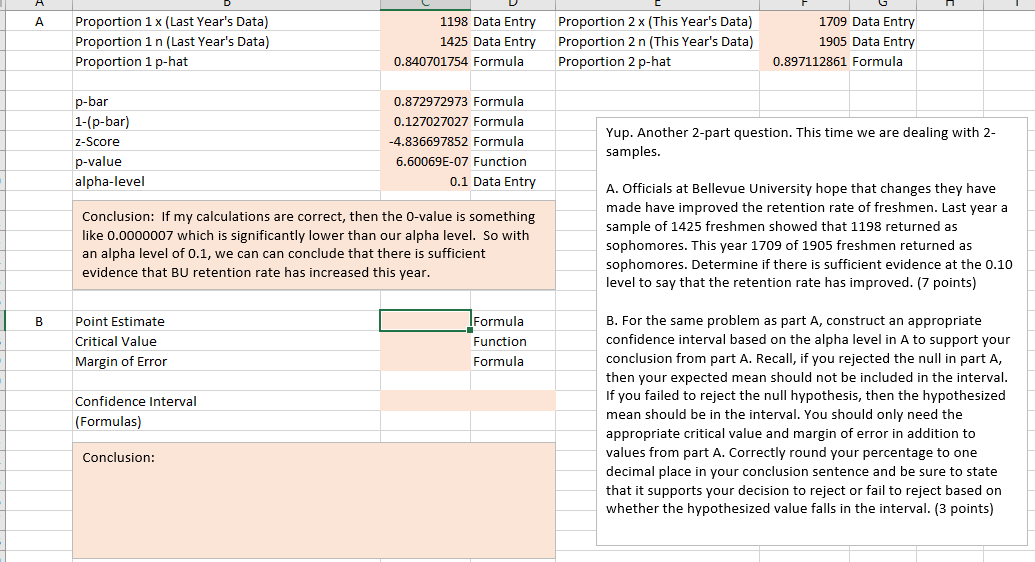Image resolution: width=1035 pixels, height=562 pixels.
Task: Click the Critical Value entry cell
Action: pos(425,341)
